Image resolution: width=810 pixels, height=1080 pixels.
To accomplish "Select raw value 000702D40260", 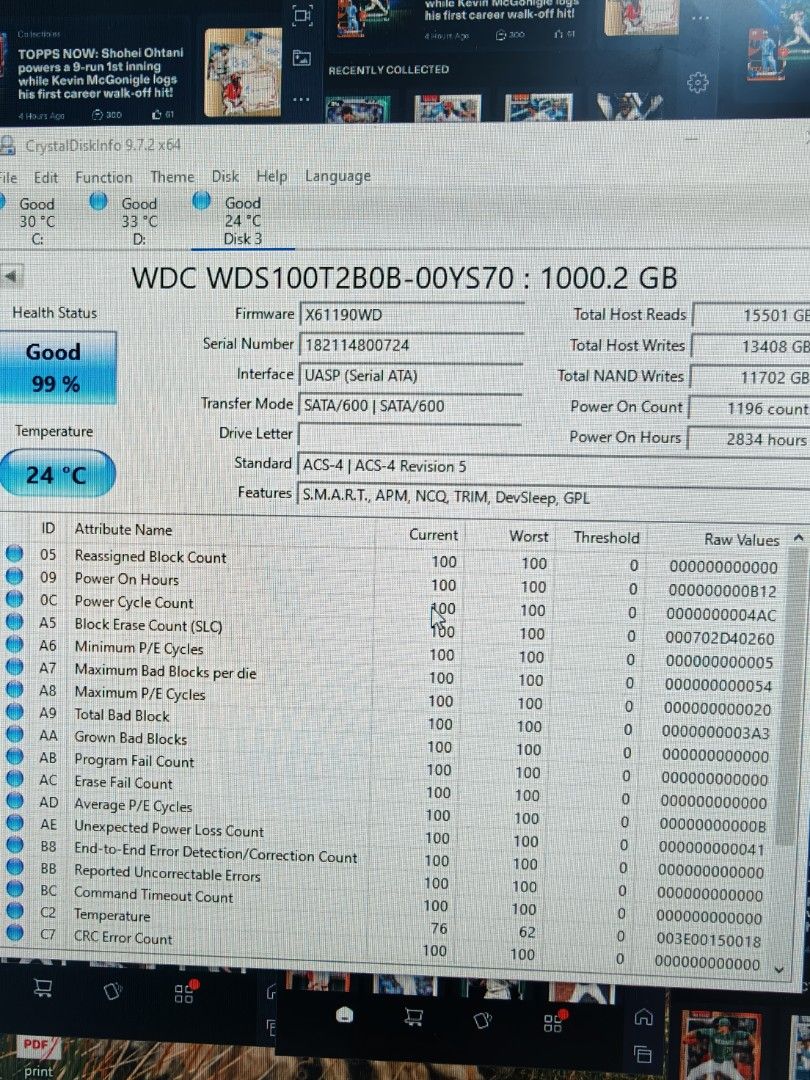I will [x=720, y=638].
